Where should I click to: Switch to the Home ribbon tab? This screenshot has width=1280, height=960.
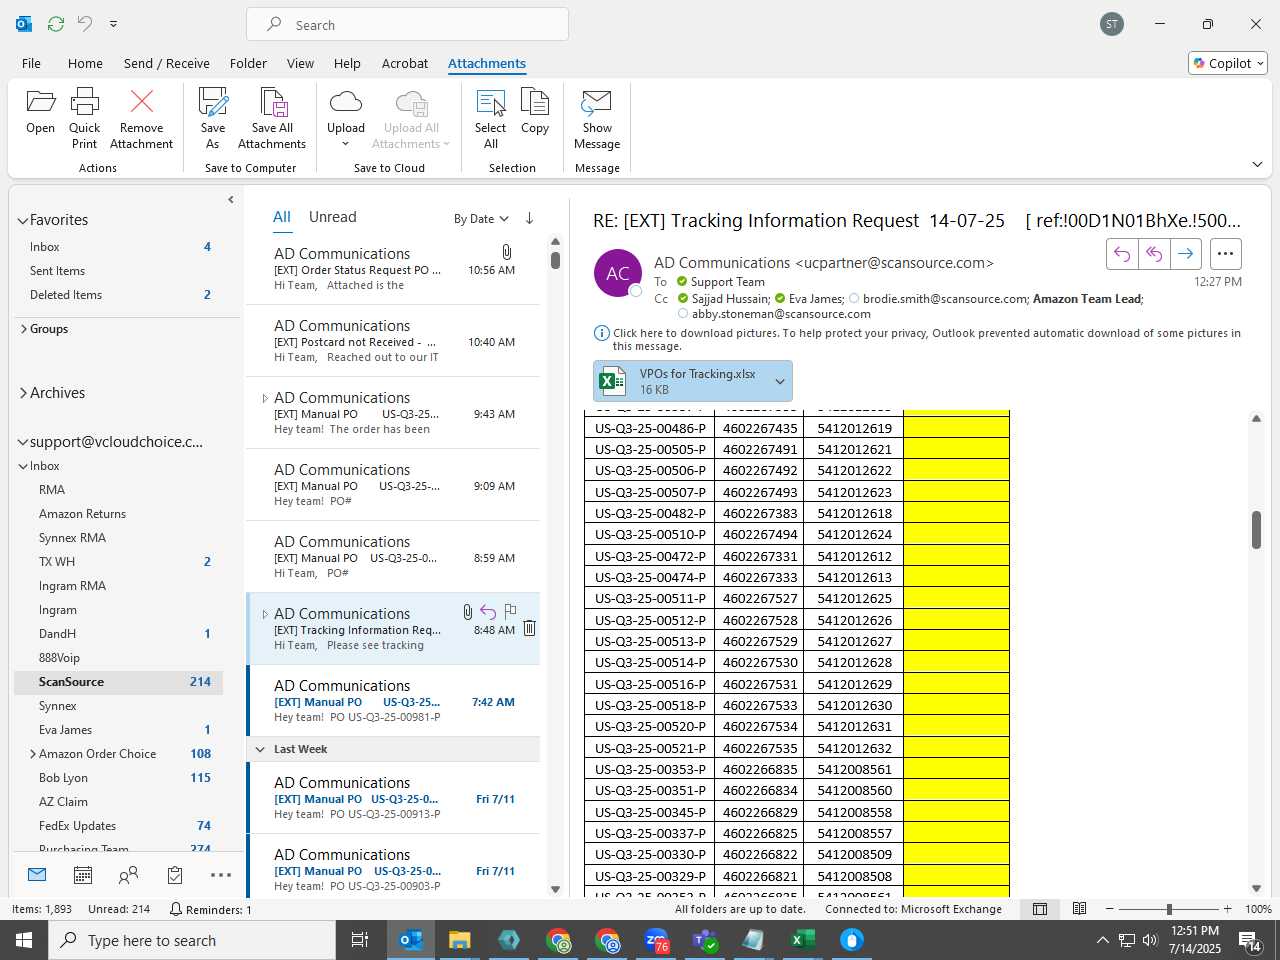pyautogui.click(x=85, y=63)
